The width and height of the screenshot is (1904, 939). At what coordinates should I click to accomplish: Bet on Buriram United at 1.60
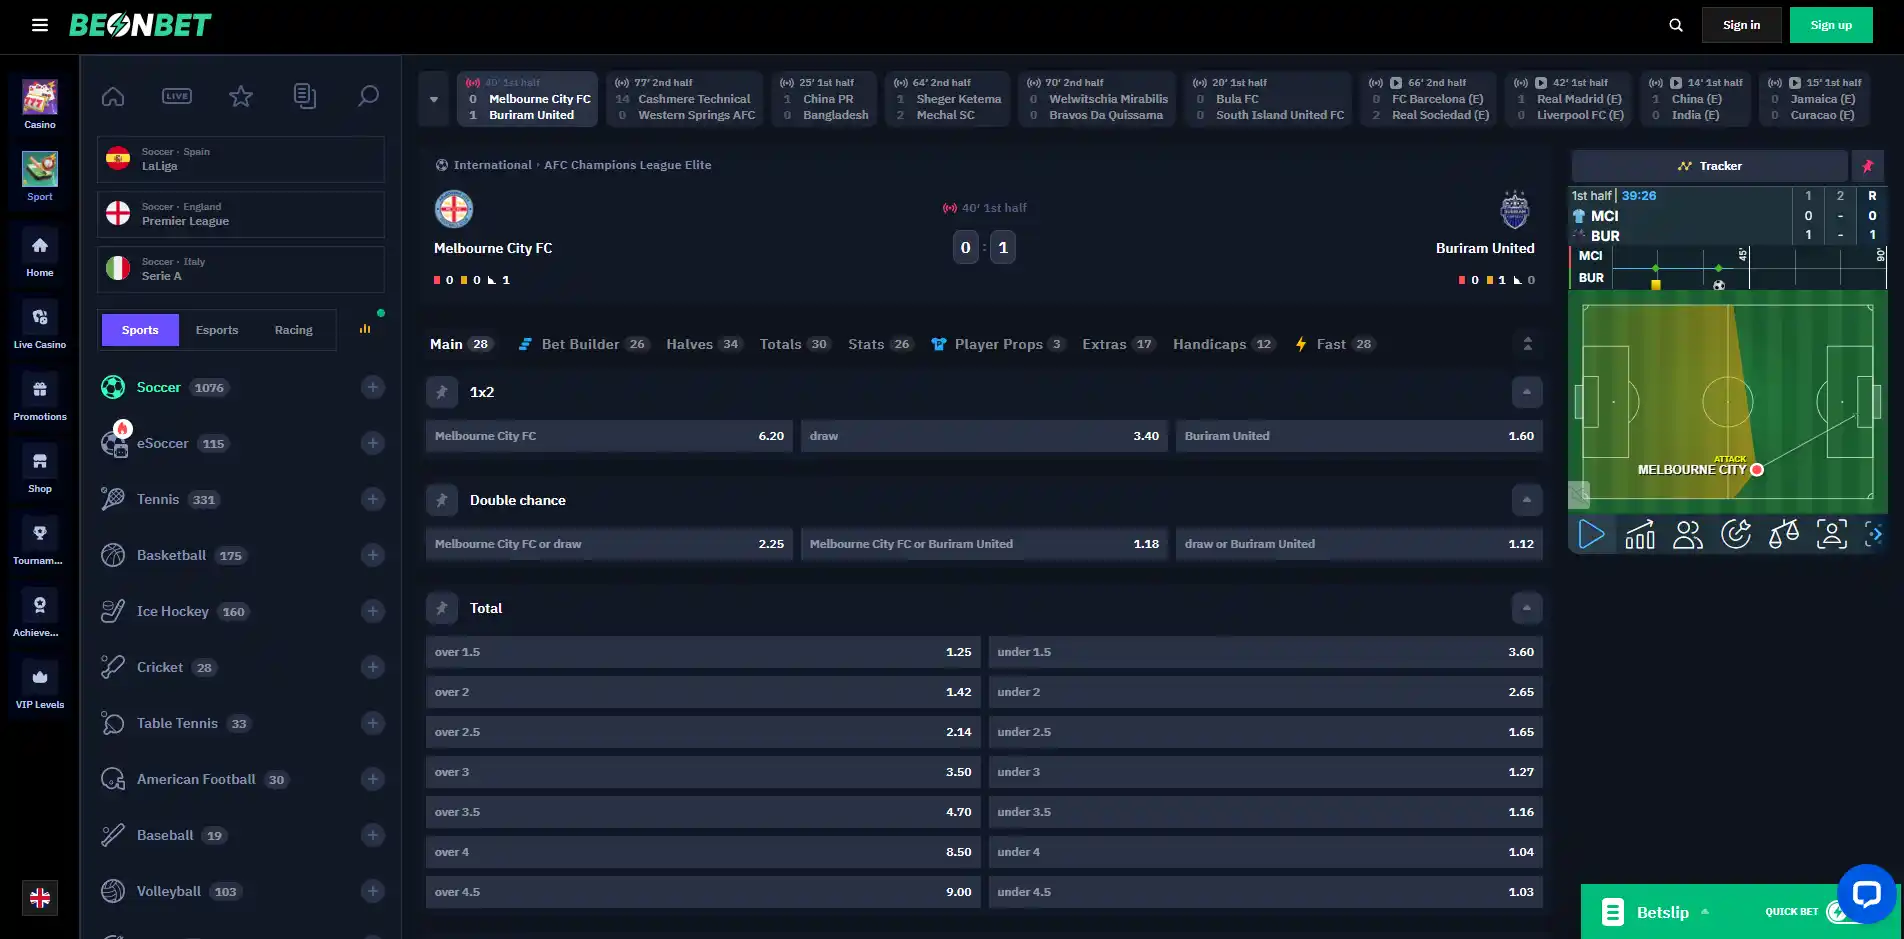coord(1359,436)
